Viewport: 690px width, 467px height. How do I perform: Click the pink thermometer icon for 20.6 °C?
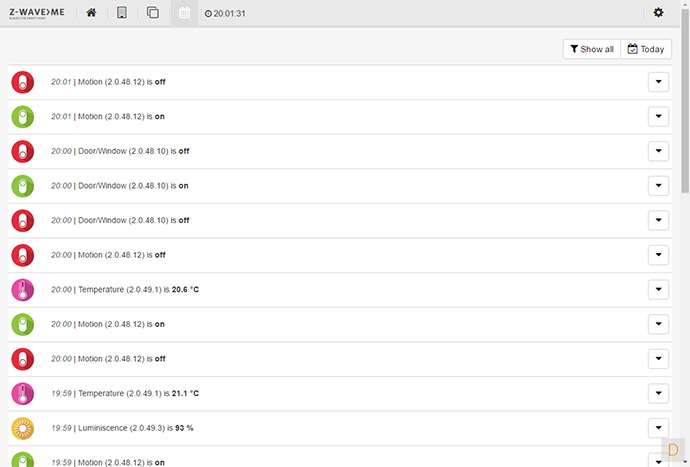point(22,290)
